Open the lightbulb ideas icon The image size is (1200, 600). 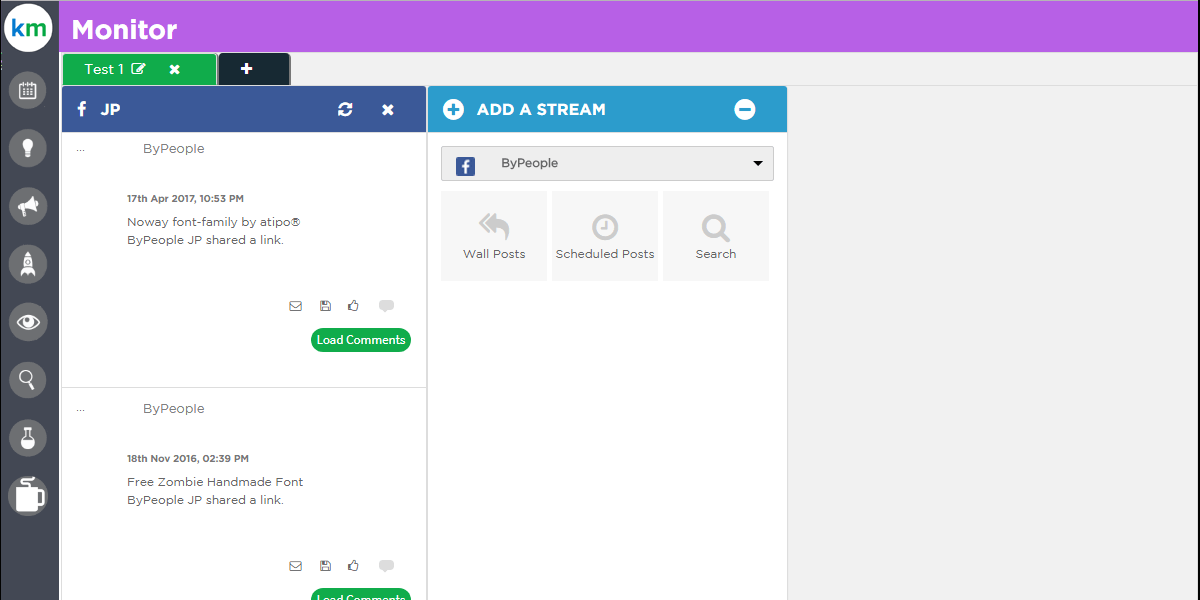tap(28, 148)
